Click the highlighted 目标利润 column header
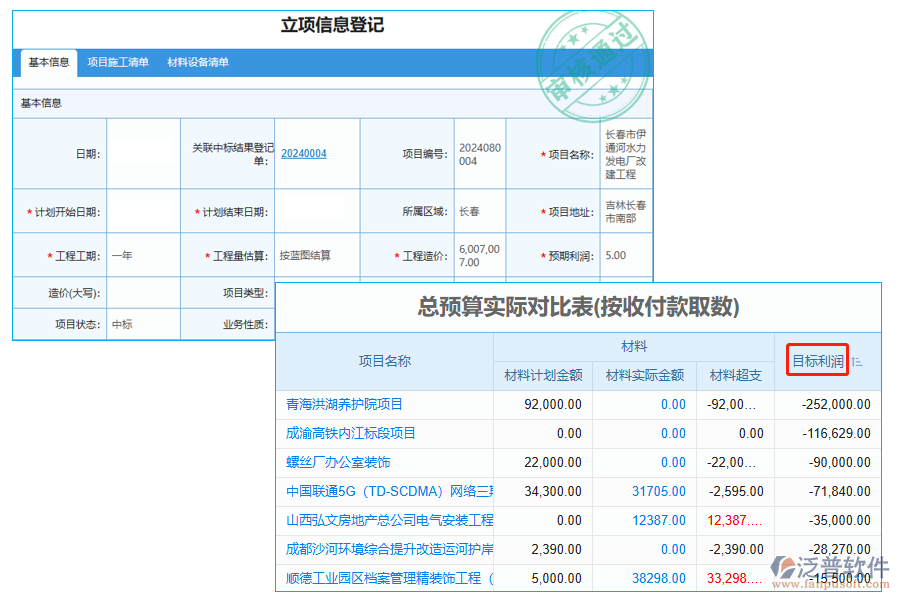This screenshot has width=900, height=600. (x=816, y=361)
